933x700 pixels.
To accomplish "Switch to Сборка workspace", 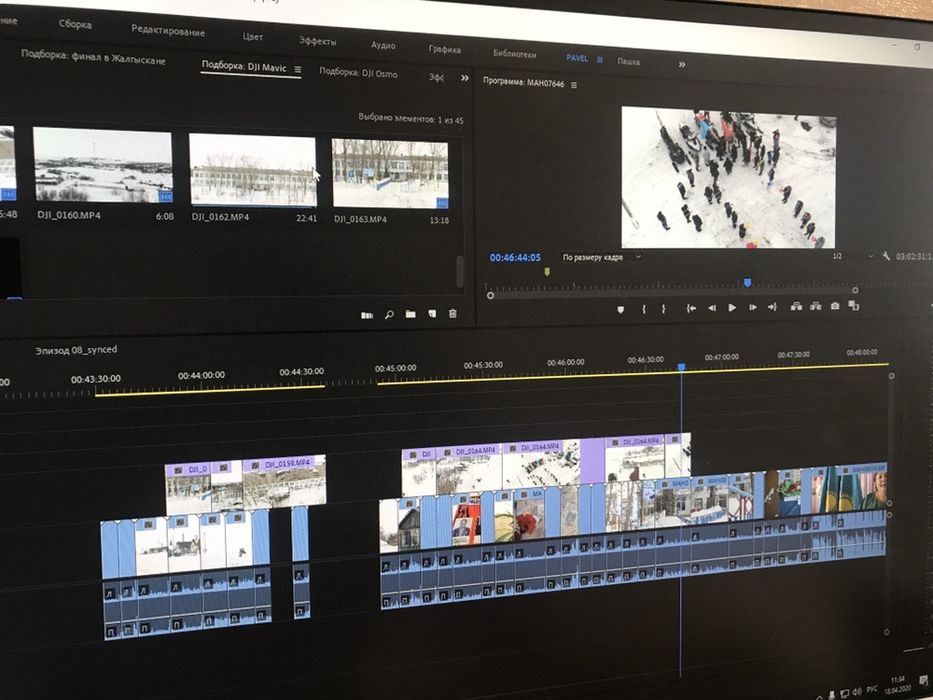I will pyautogui.click(x=75, y=24).
